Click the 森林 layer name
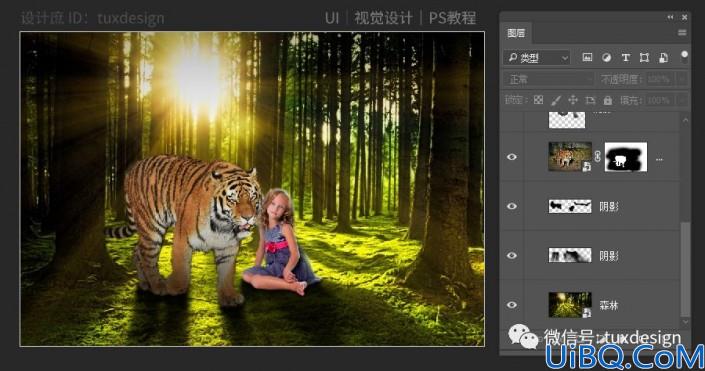 tap(609, 305)
